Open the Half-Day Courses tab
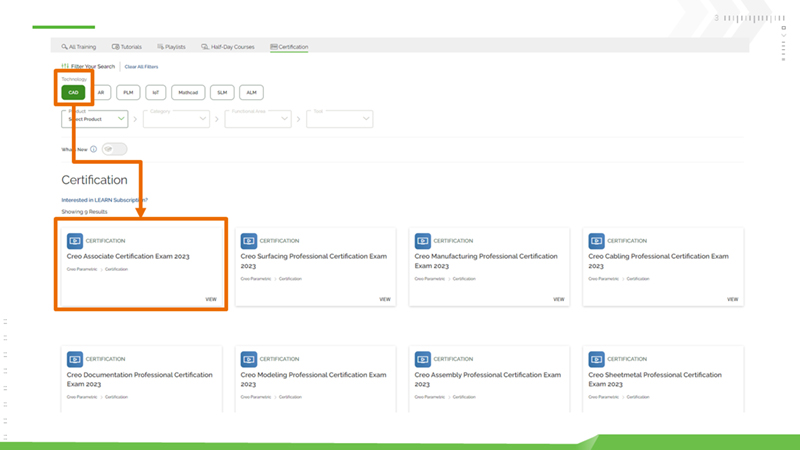 228,47
